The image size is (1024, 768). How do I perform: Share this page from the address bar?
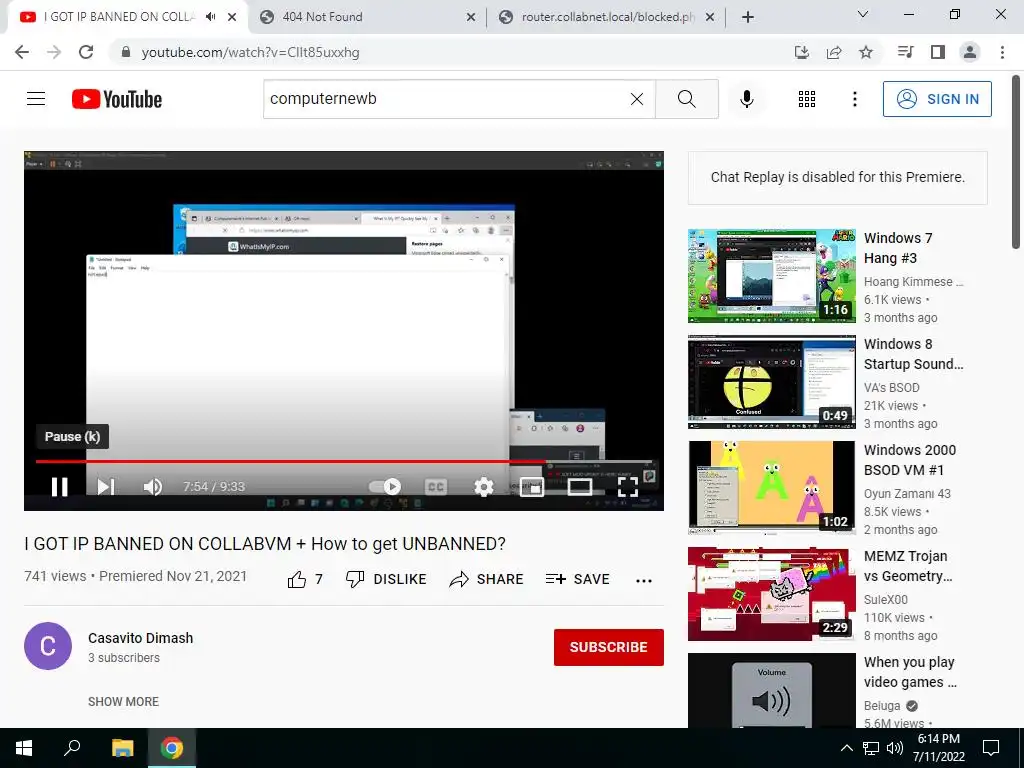point(834,52)
